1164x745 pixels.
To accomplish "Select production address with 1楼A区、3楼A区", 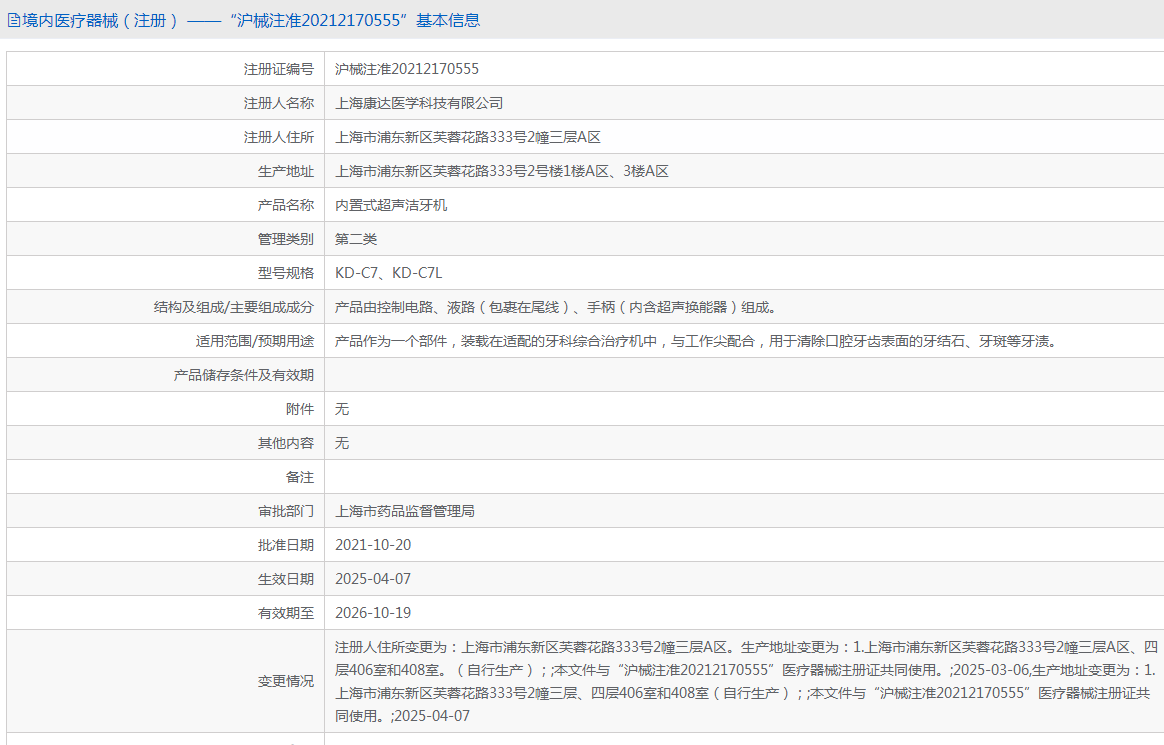I will tap(502, 171).
